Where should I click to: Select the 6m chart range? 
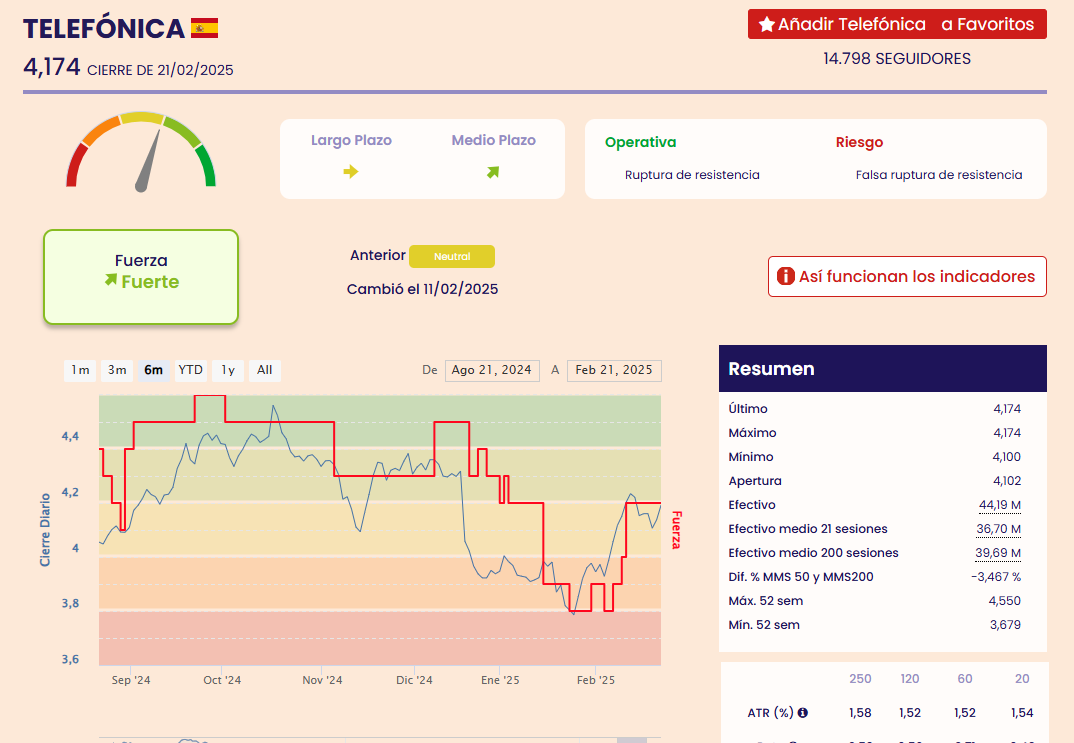(x=153, y=370)
